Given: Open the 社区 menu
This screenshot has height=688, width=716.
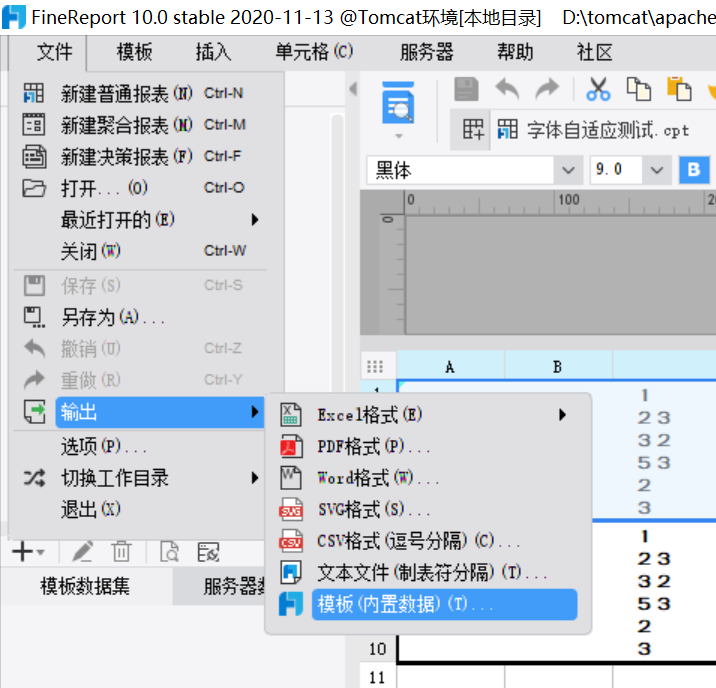Looking at the screenshot, I should 595,52.
